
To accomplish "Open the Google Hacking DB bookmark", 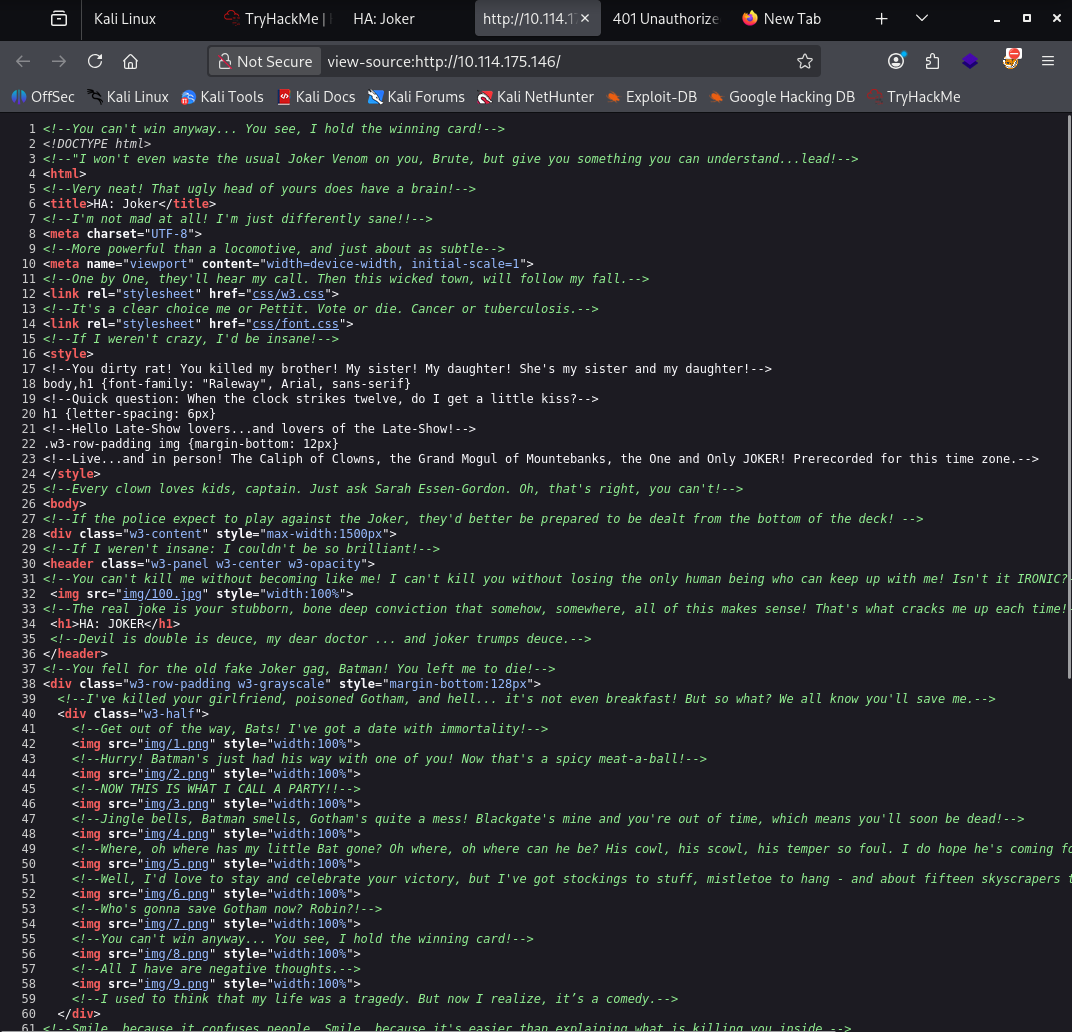I will tap(782, 97).
